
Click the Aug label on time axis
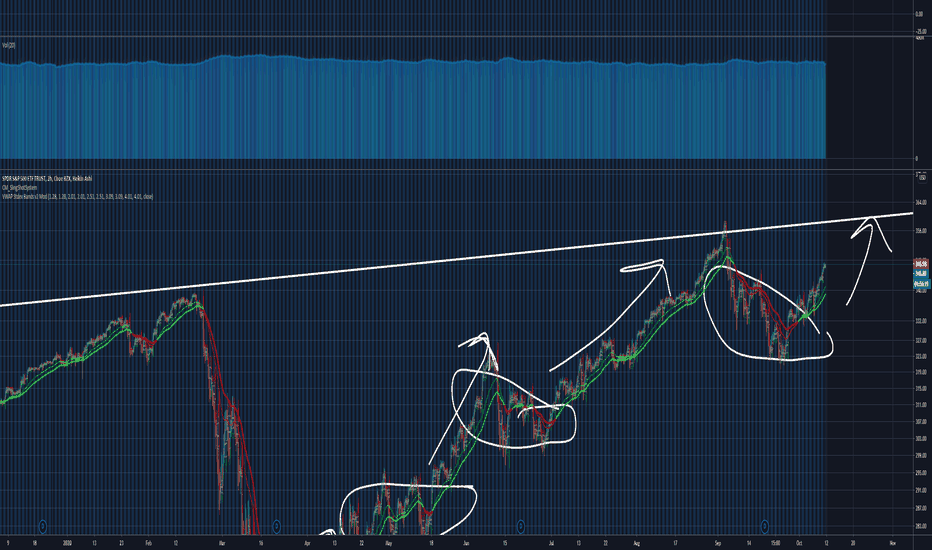(x=637, y=543)
